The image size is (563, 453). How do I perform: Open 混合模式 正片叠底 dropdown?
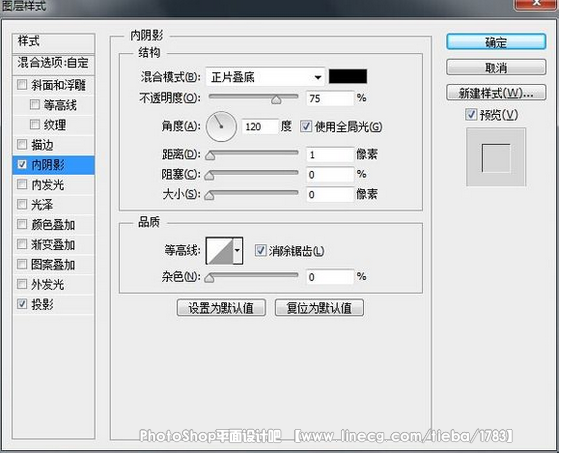(265, 77)
